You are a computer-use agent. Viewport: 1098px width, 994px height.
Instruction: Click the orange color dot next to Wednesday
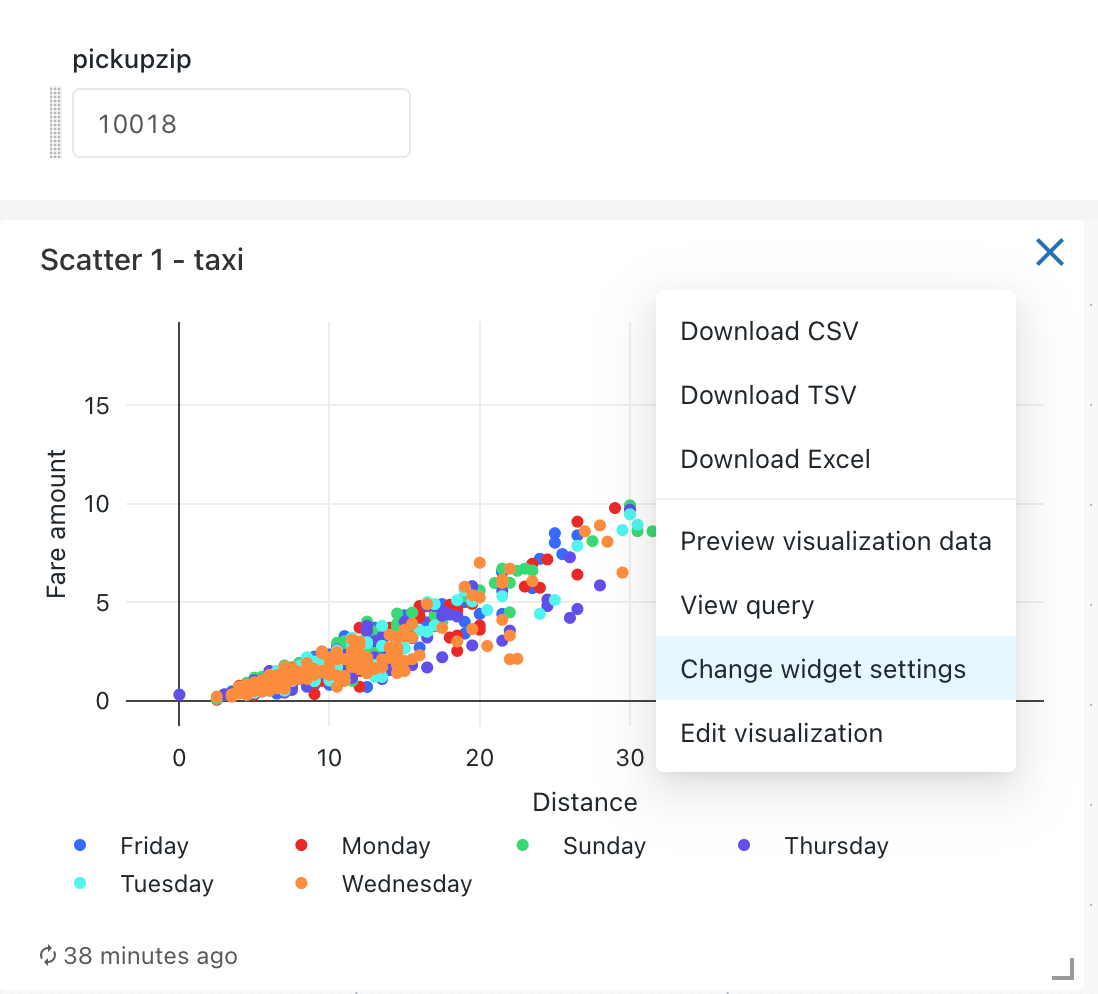(301, 883)
